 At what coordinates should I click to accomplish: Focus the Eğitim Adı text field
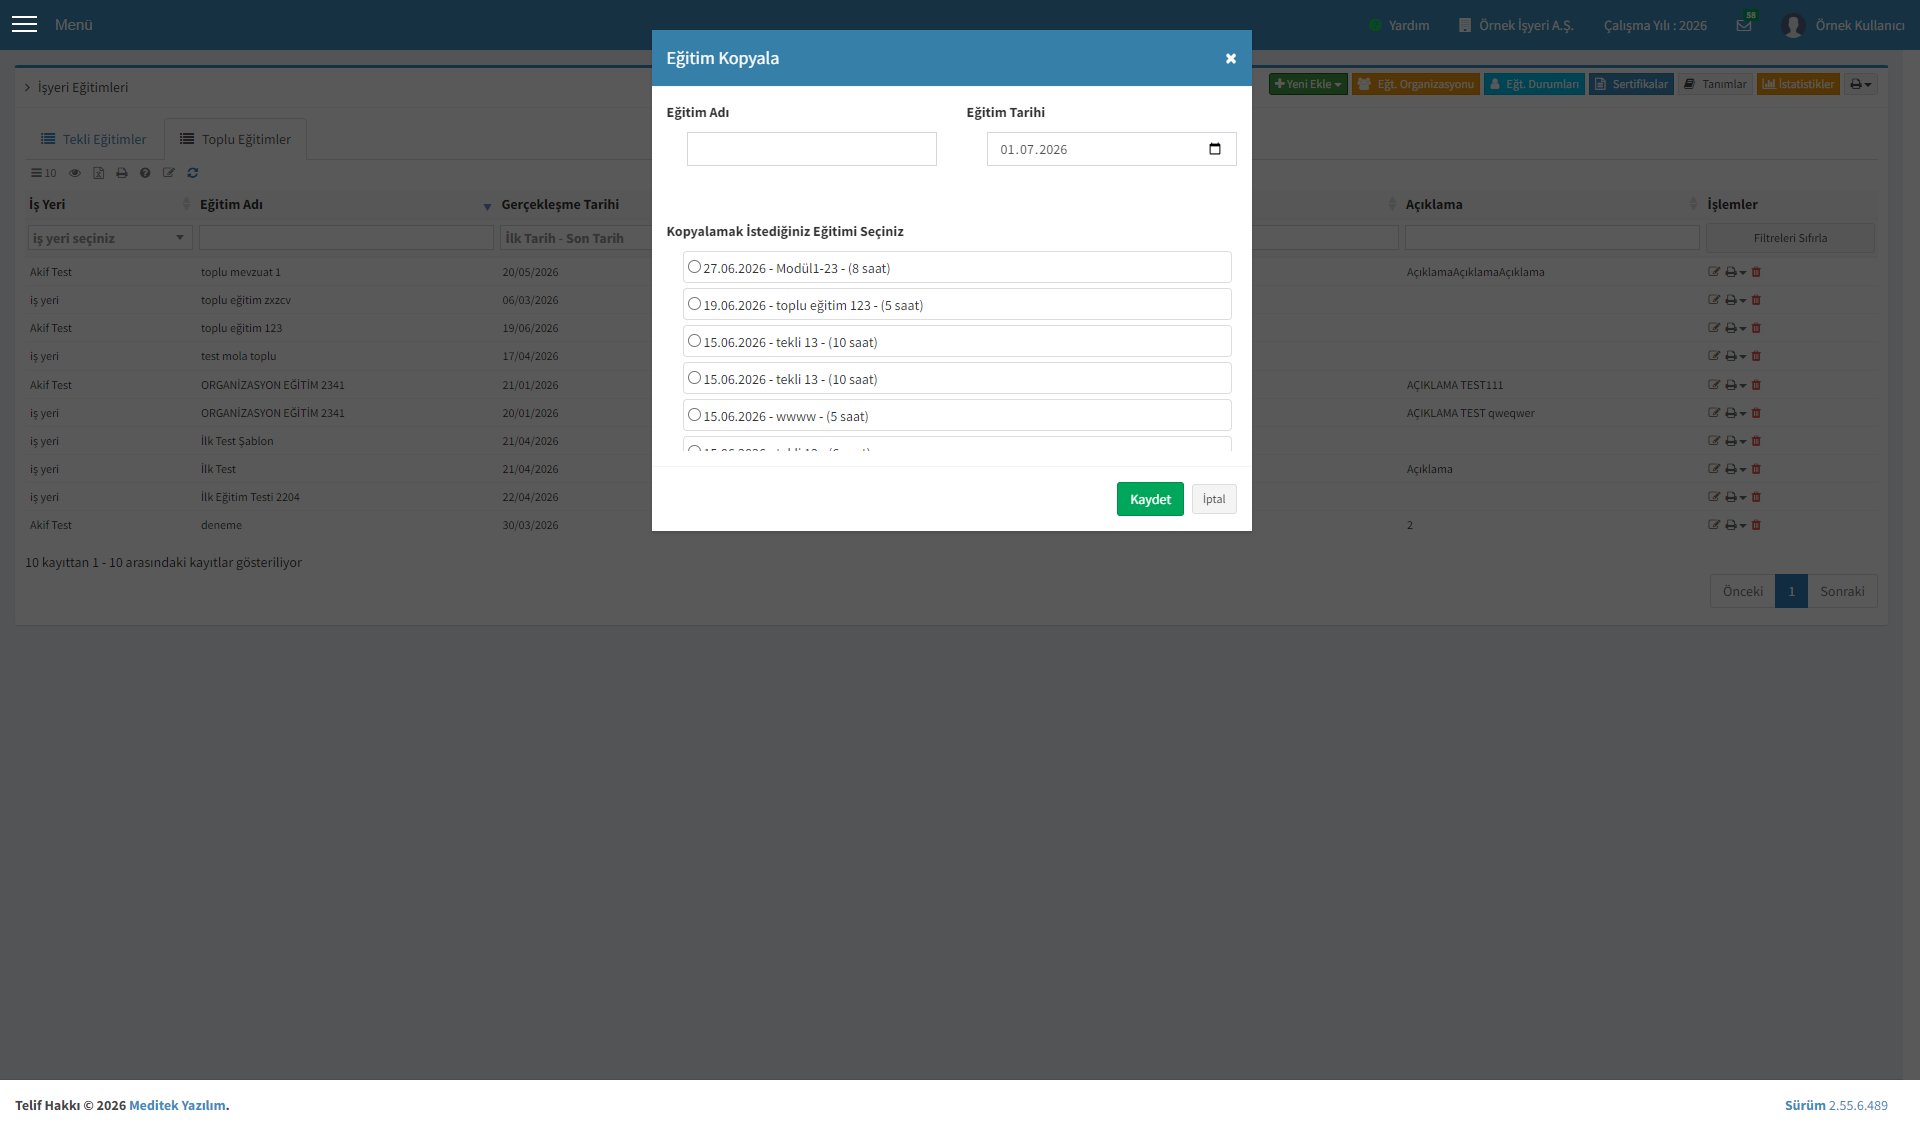pyautogui.click(x=812, y=149)
